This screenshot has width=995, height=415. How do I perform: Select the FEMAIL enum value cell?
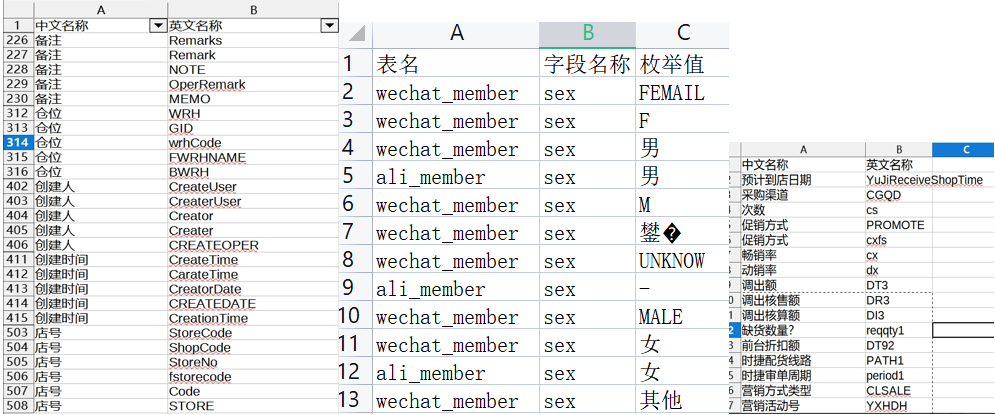[x=672, y=94]
